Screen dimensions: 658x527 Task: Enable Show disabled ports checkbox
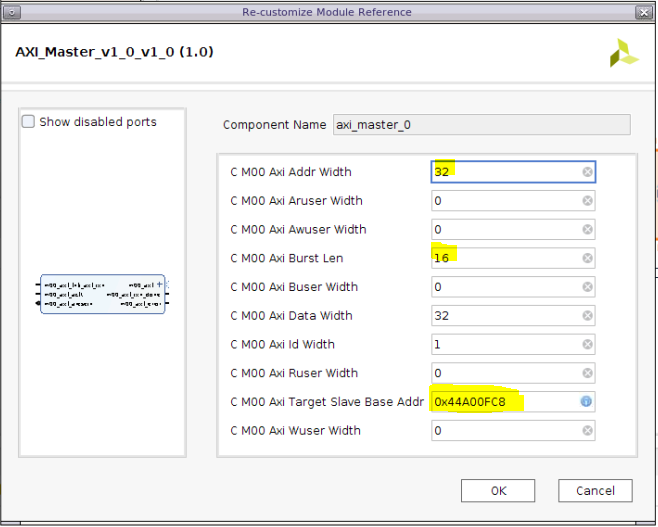pos(29,122)
